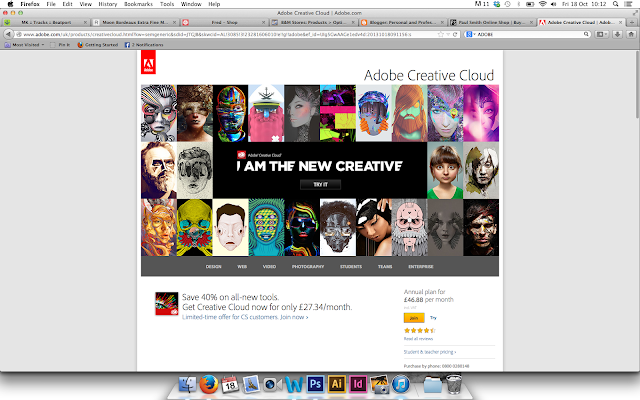Open the Trash in the Dock
This screenshot has width=640, height=400.
(454, 384)
